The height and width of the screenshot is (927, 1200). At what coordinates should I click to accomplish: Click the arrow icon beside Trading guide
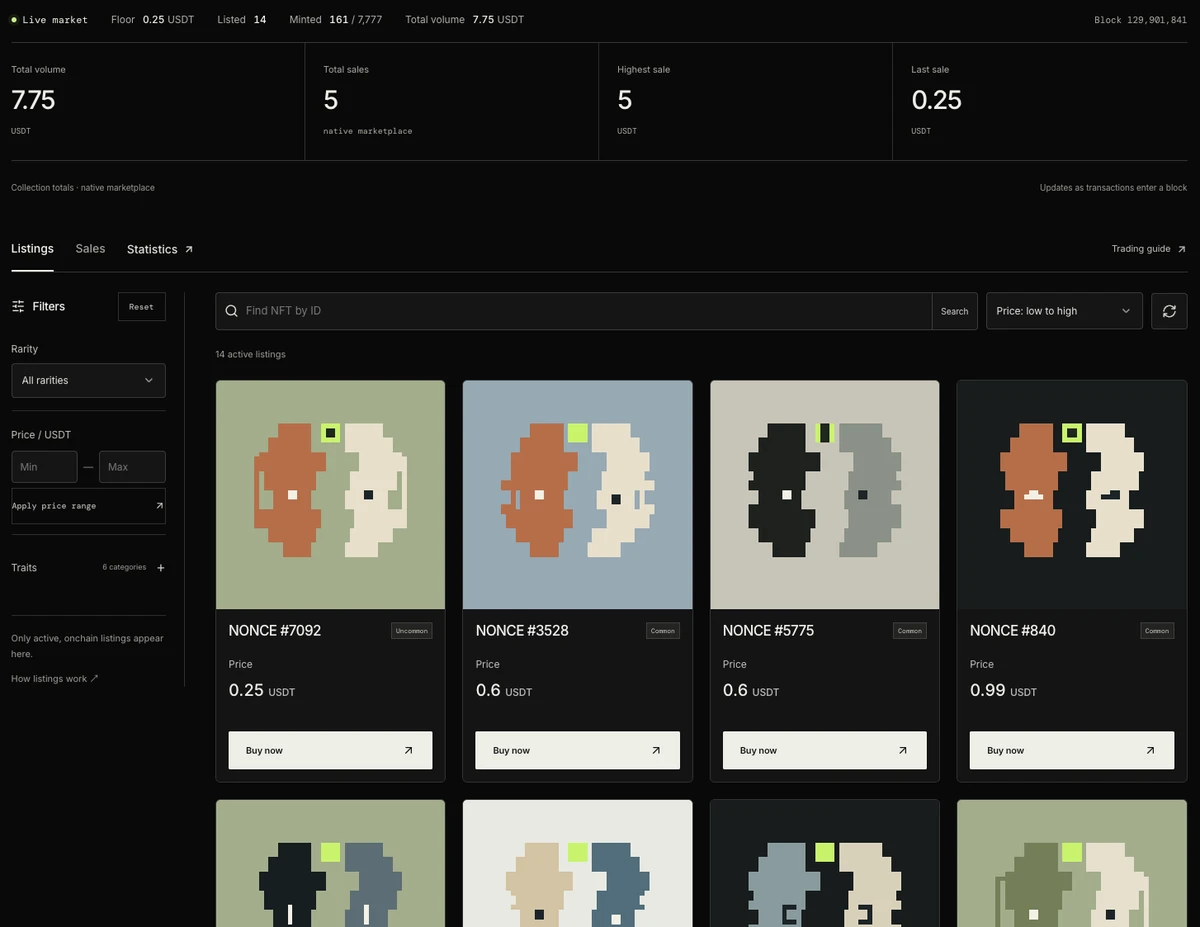1181,249
